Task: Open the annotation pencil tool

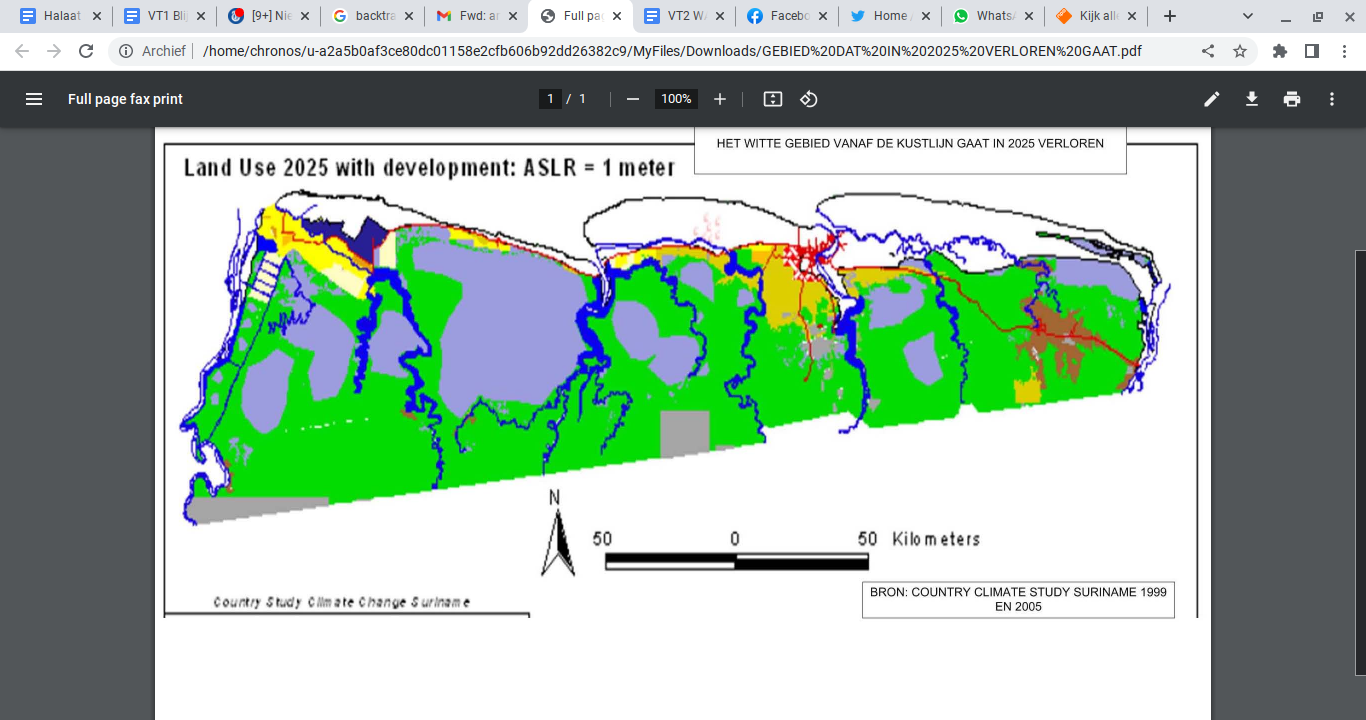Action: tap(1211, 99)
